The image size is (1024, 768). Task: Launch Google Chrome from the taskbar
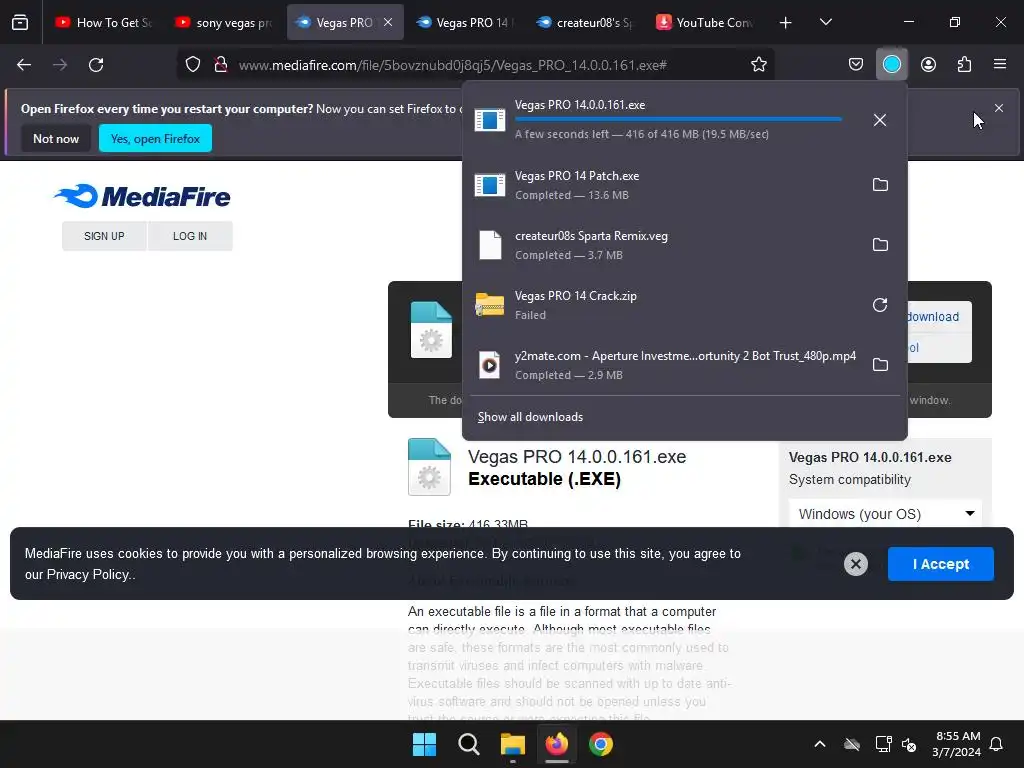click(601, 744)
